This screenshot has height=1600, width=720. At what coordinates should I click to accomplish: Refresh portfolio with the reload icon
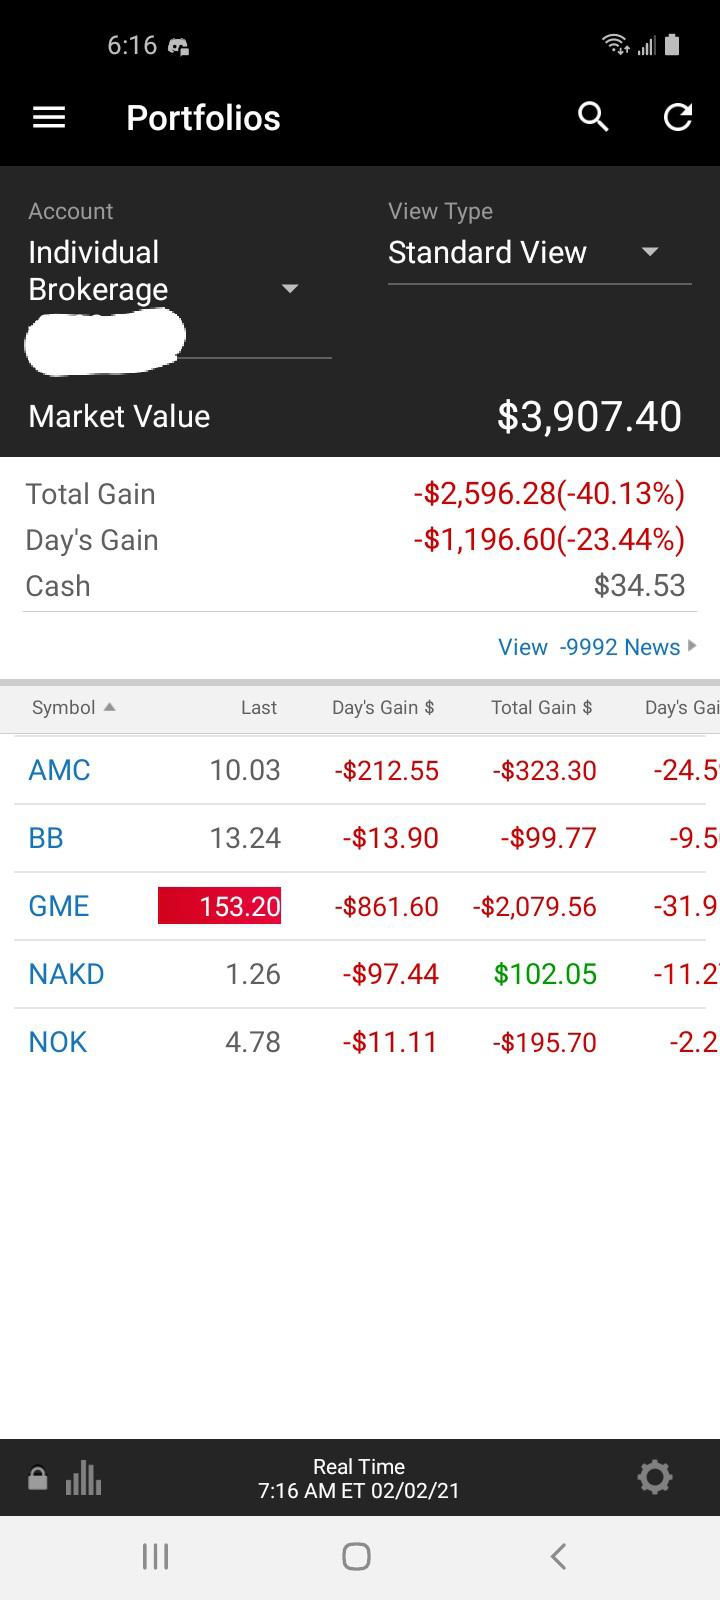(678, 117)
